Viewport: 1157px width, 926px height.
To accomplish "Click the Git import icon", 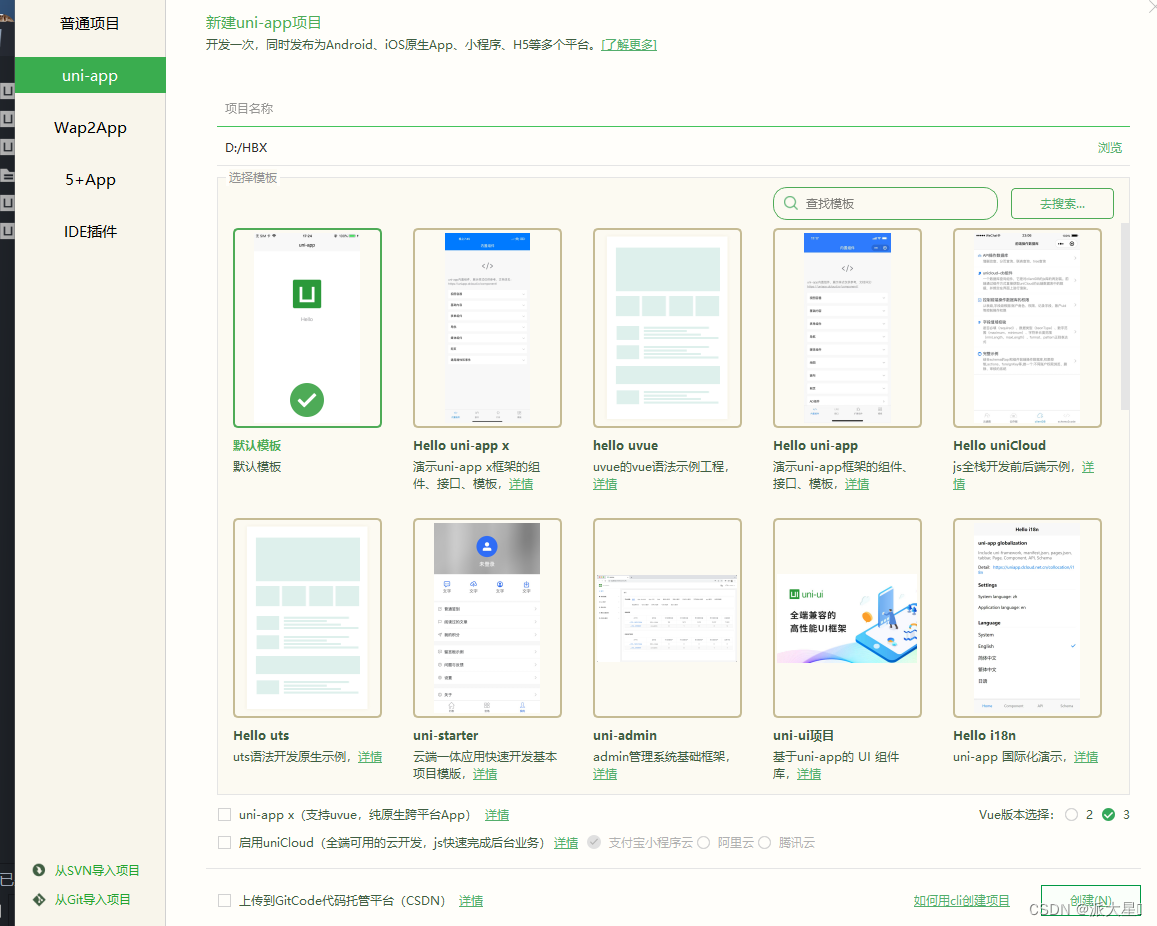I will [x=39, y=899].
